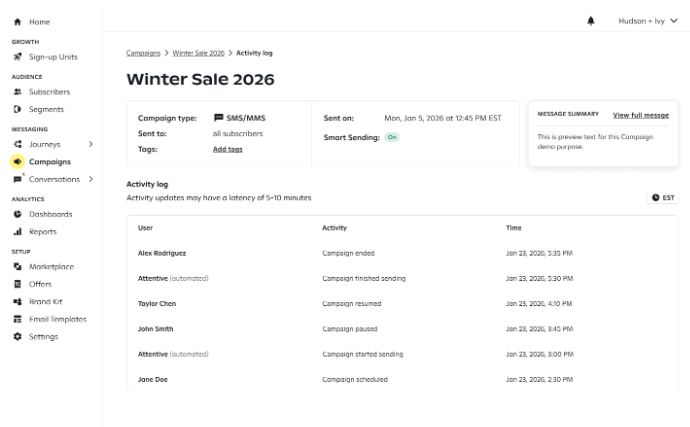
Task: Click the Home icon in sidebar
Action: [x=17, y=21]
